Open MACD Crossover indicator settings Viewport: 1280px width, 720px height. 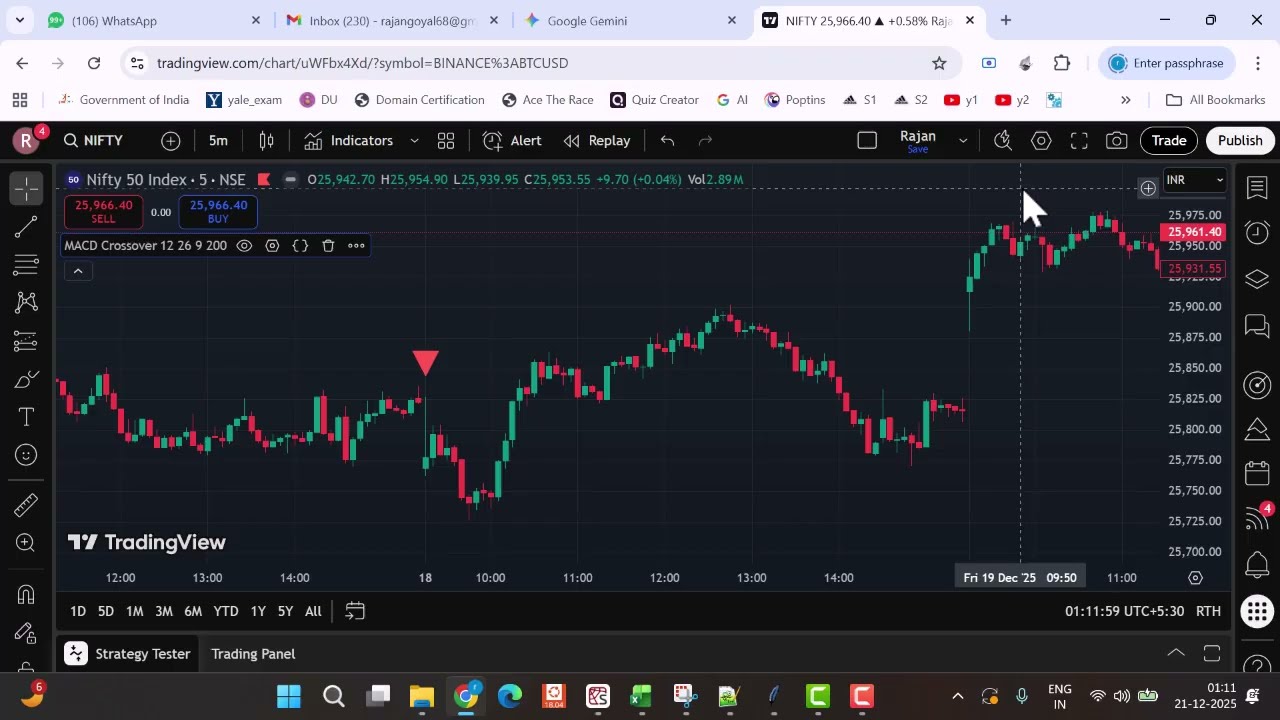(272, 245)
